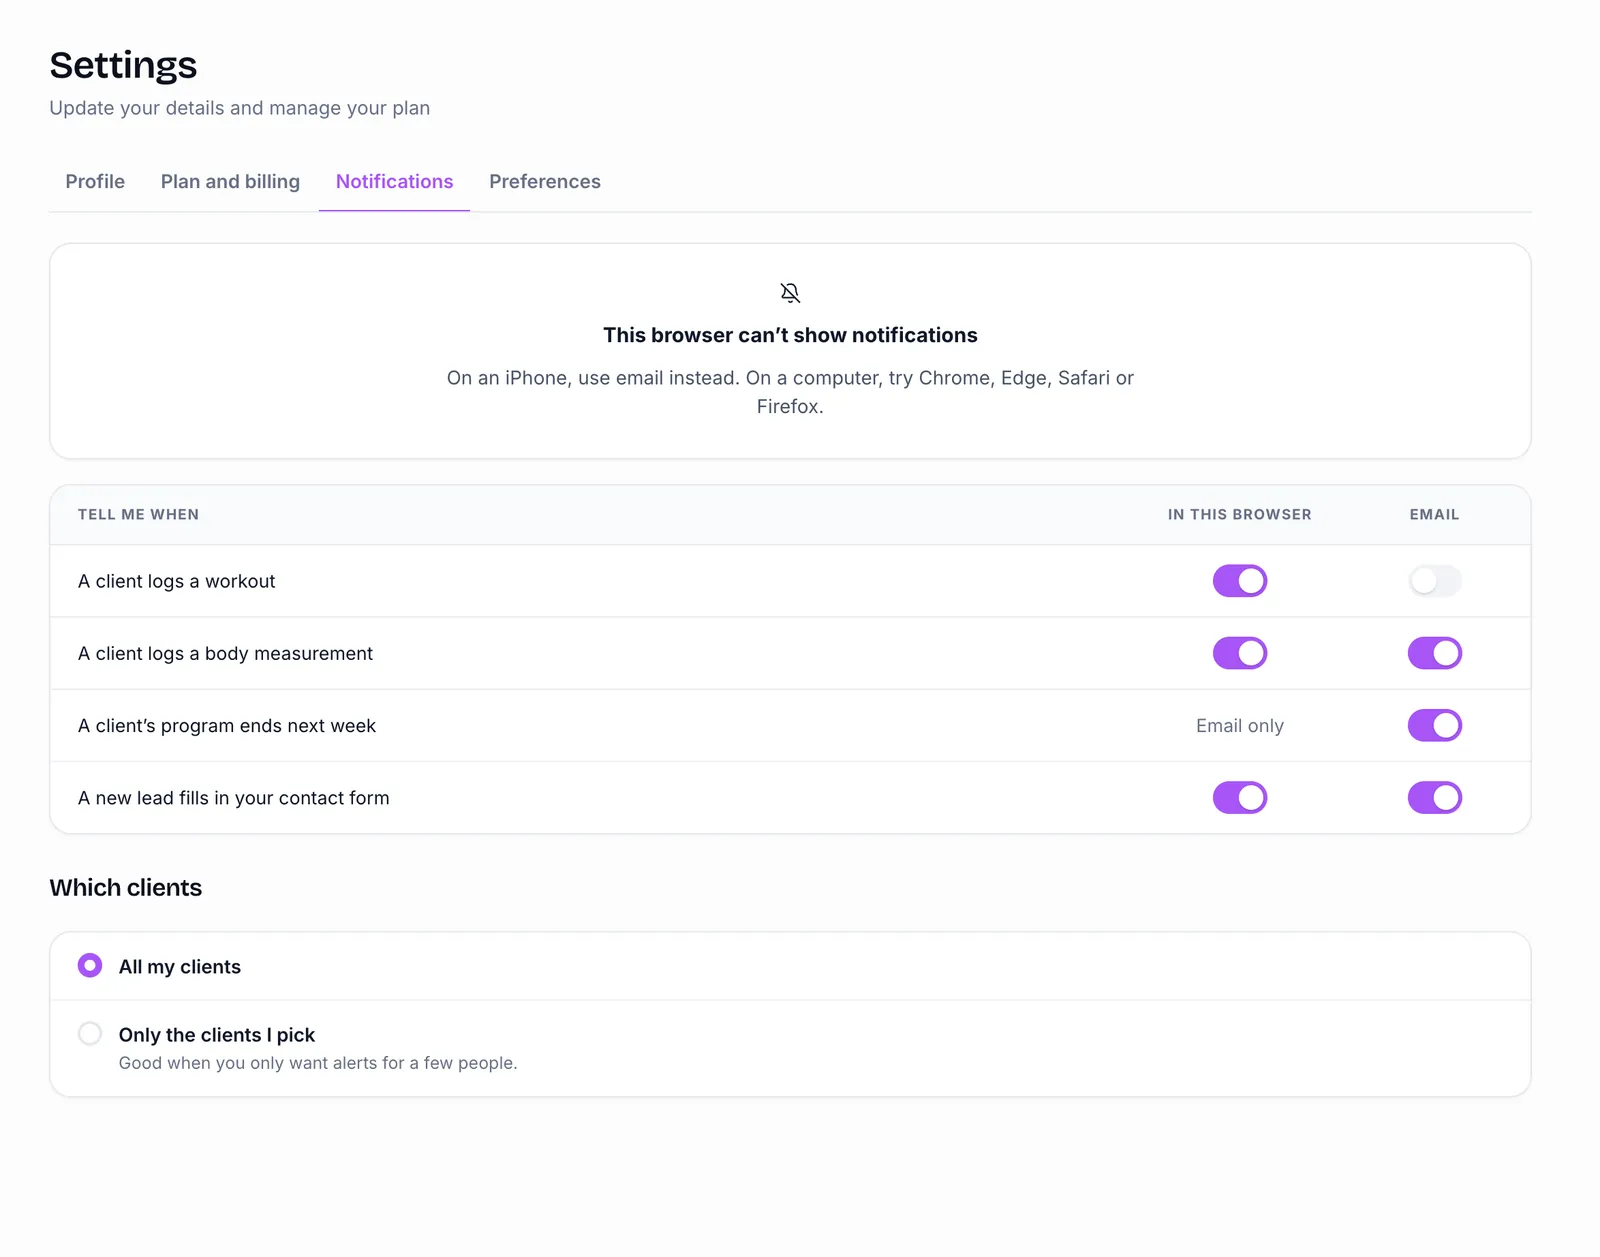The height and width of the screenshot is (1257, 1600).
Task: Disable browser alerts for new lead contact form
Action: tap(1240, 798)
